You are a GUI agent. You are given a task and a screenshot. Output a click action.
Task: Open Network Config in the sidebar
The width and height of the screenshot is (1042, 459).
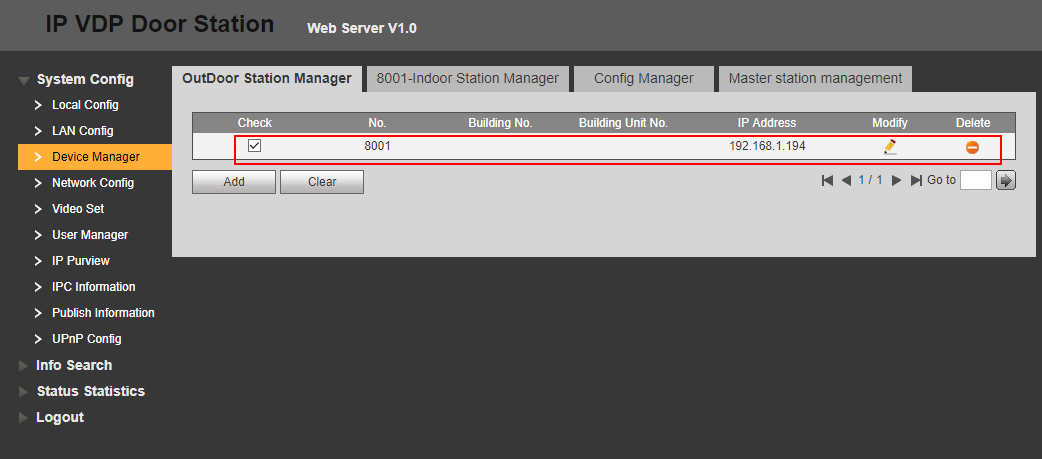pos(92,183)
